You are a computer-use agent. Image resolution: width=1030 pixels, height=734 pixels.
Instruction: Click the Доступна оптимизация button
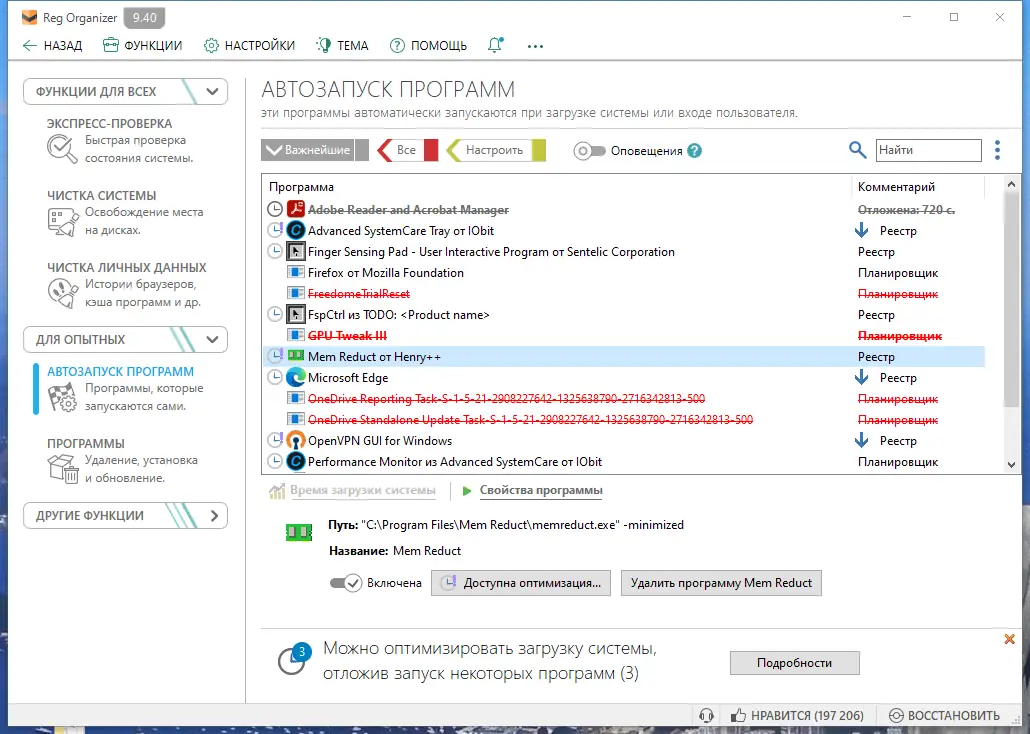tap(521, 583)
